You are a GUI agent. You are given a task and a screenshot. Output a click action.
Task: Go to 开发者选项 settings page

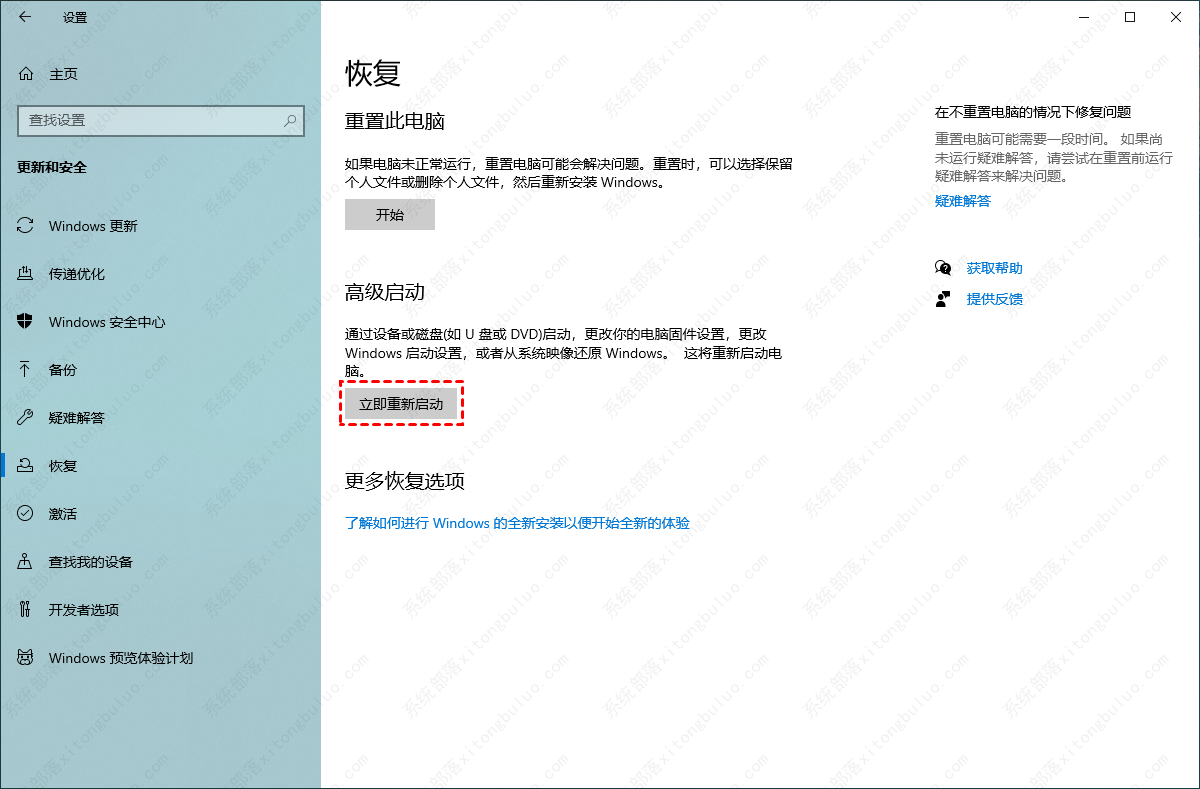pyautogui.click(x=83, y=610)
